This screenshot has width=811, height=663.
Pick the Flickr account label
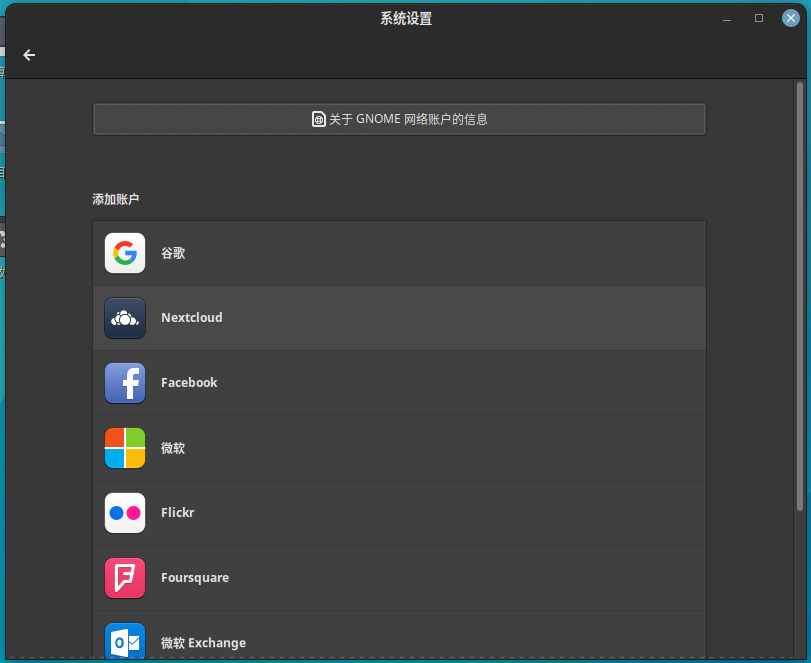178,513
